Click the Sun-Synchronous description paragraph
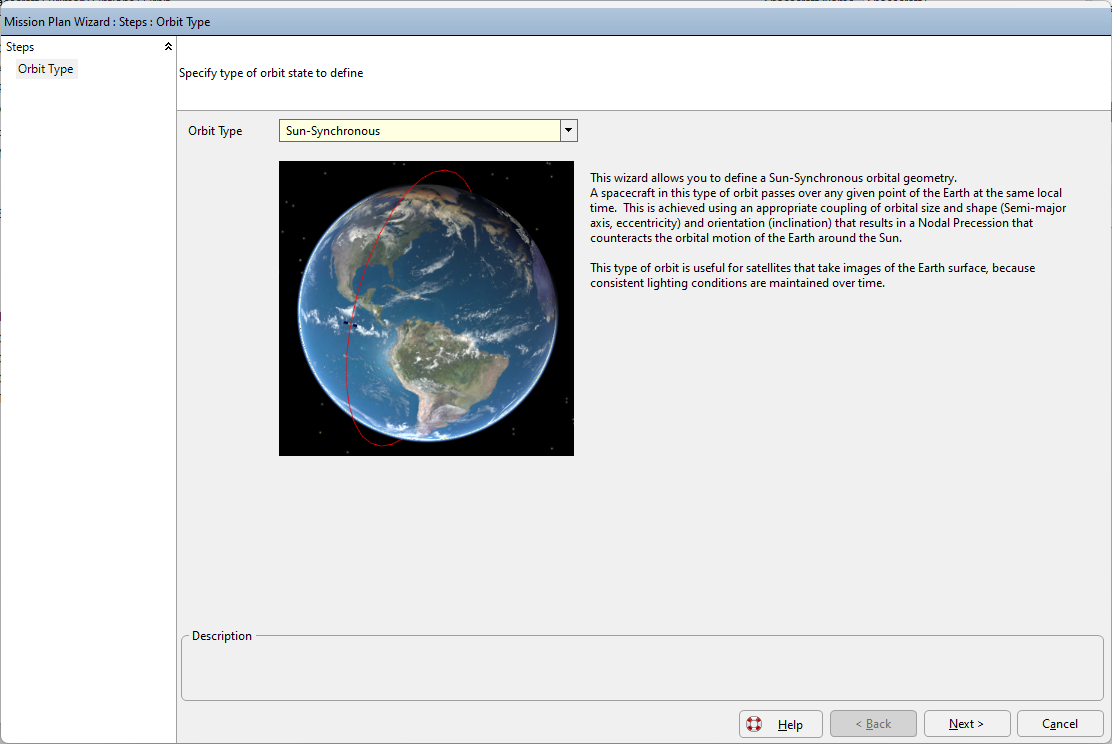Image resolution: width=1112 pixels, height=744 pixels. tap(828, 208)
